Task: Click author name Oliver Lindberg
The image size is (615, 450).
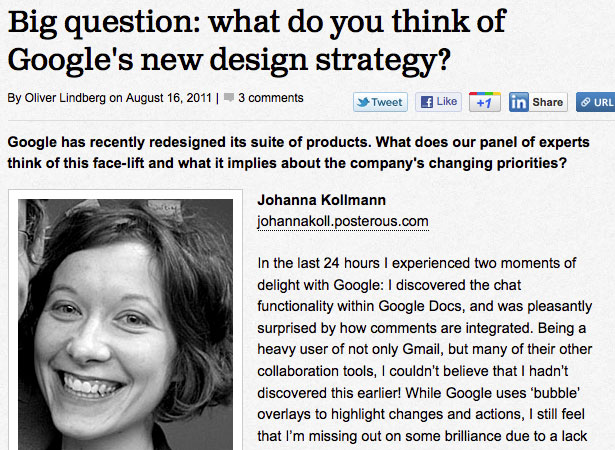Action: [66, 98]
